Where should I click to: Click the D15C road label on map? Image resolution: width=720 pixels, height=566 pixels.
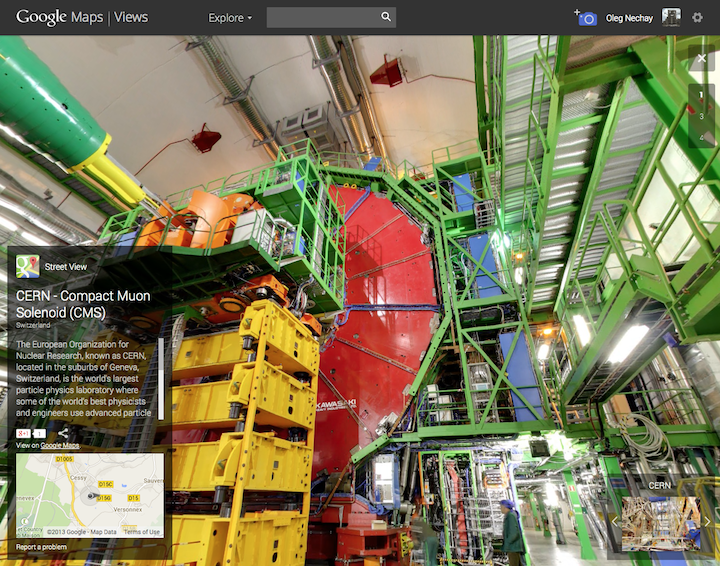coord(106,484)
